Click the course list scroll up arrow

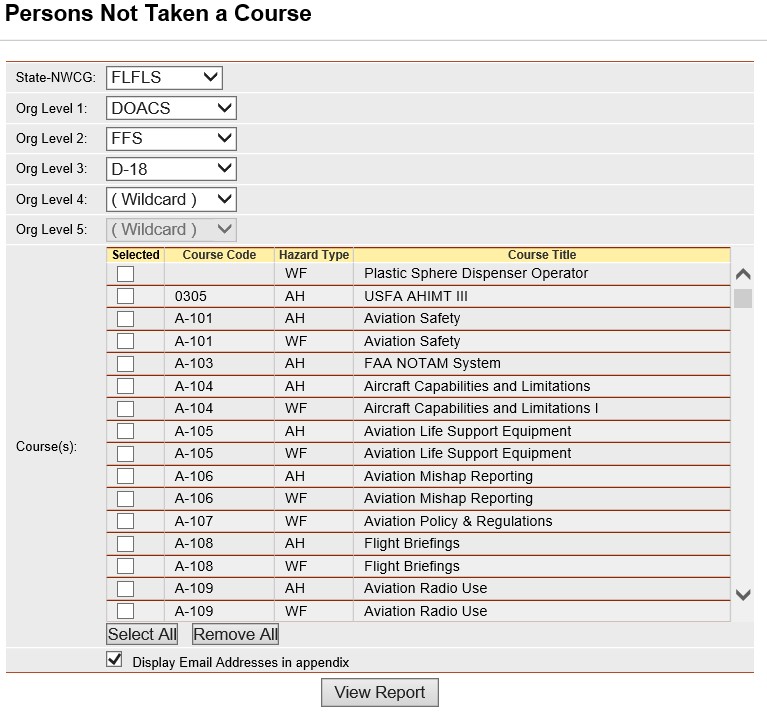[x=743, y=274]
